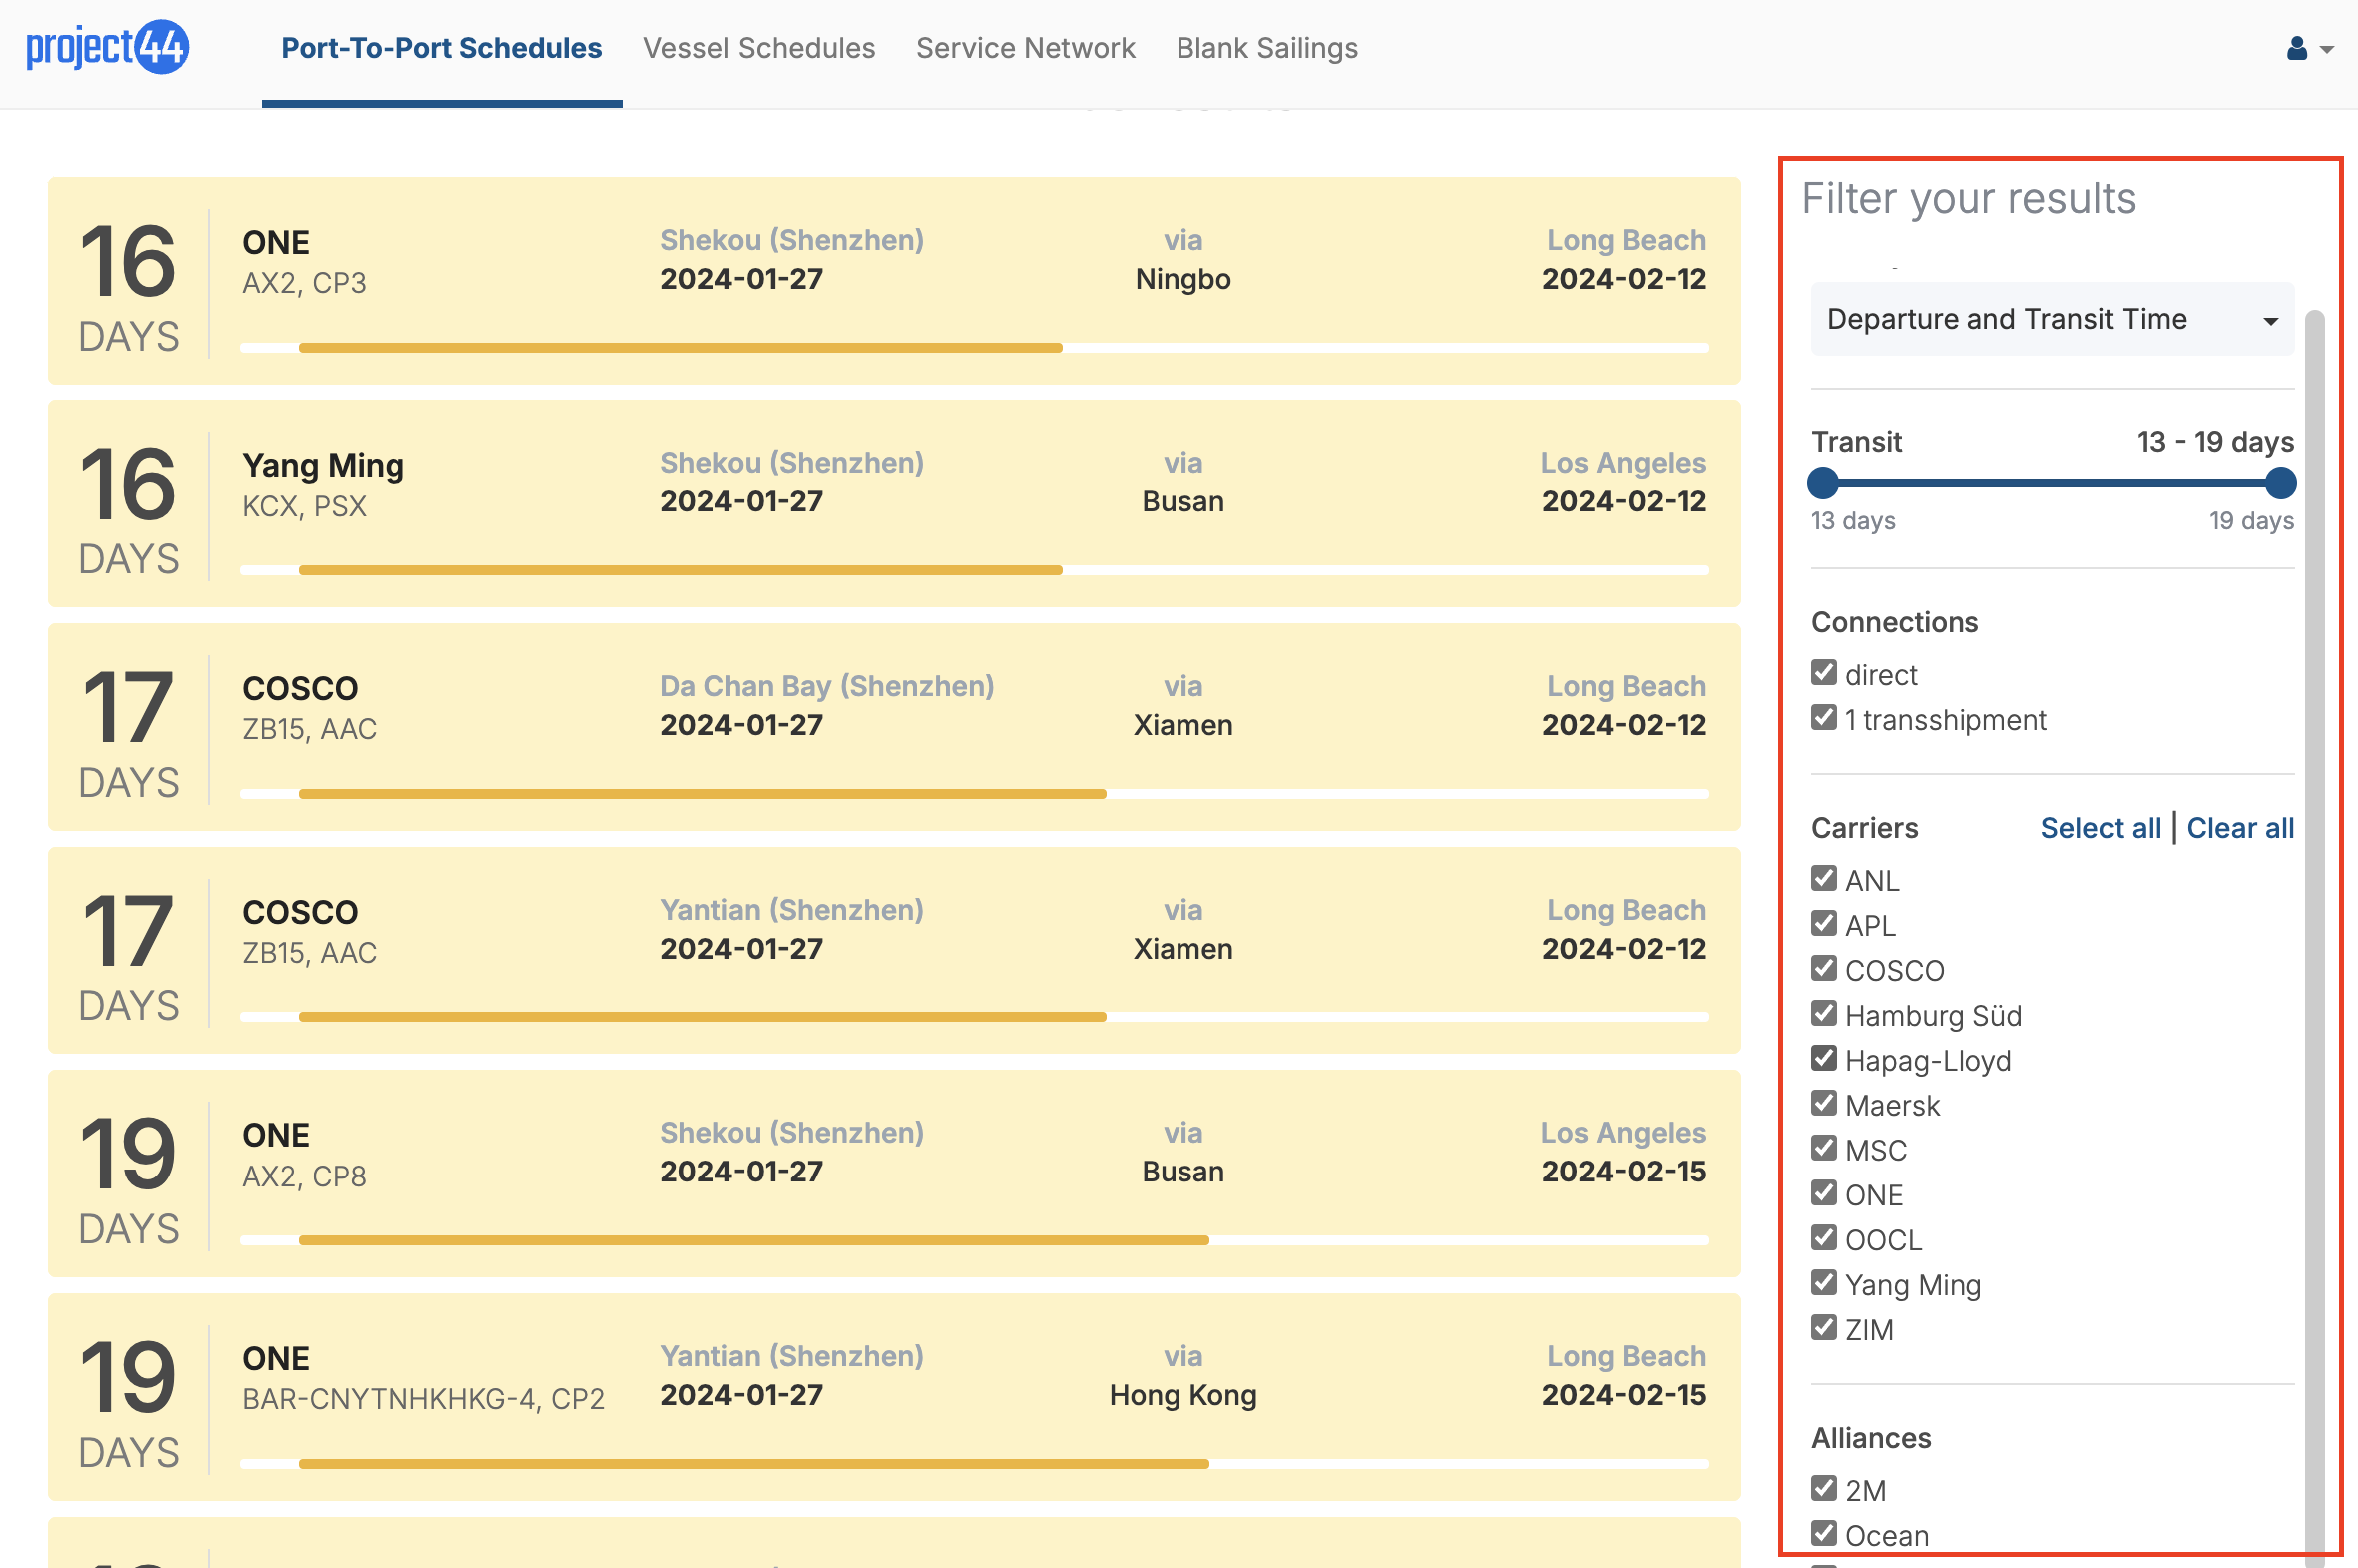Screen dimensions: 2358x1568
Task: Open the Blank Sailings tab
Action: [1266, 48]
